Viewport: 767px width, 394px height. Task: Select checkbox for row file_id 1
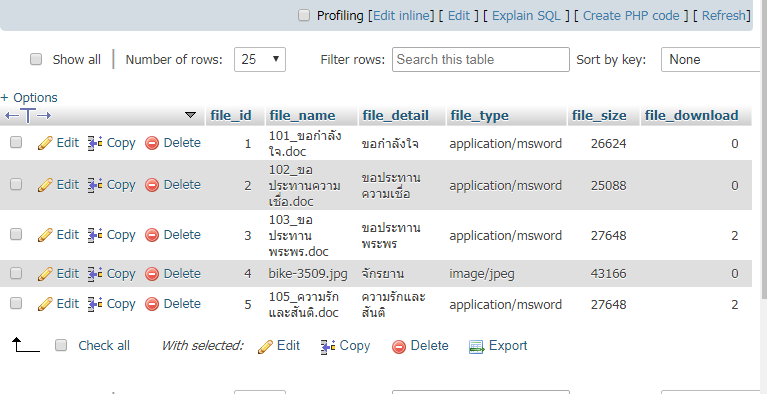[x=16, y=142]
